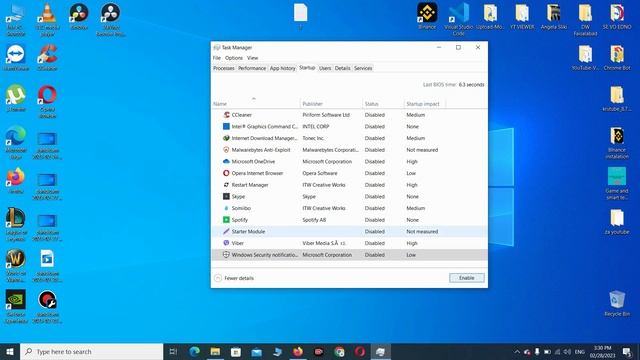Open Microsoft Store in the taskbar
Screen dimensions: 640x360
236,351
